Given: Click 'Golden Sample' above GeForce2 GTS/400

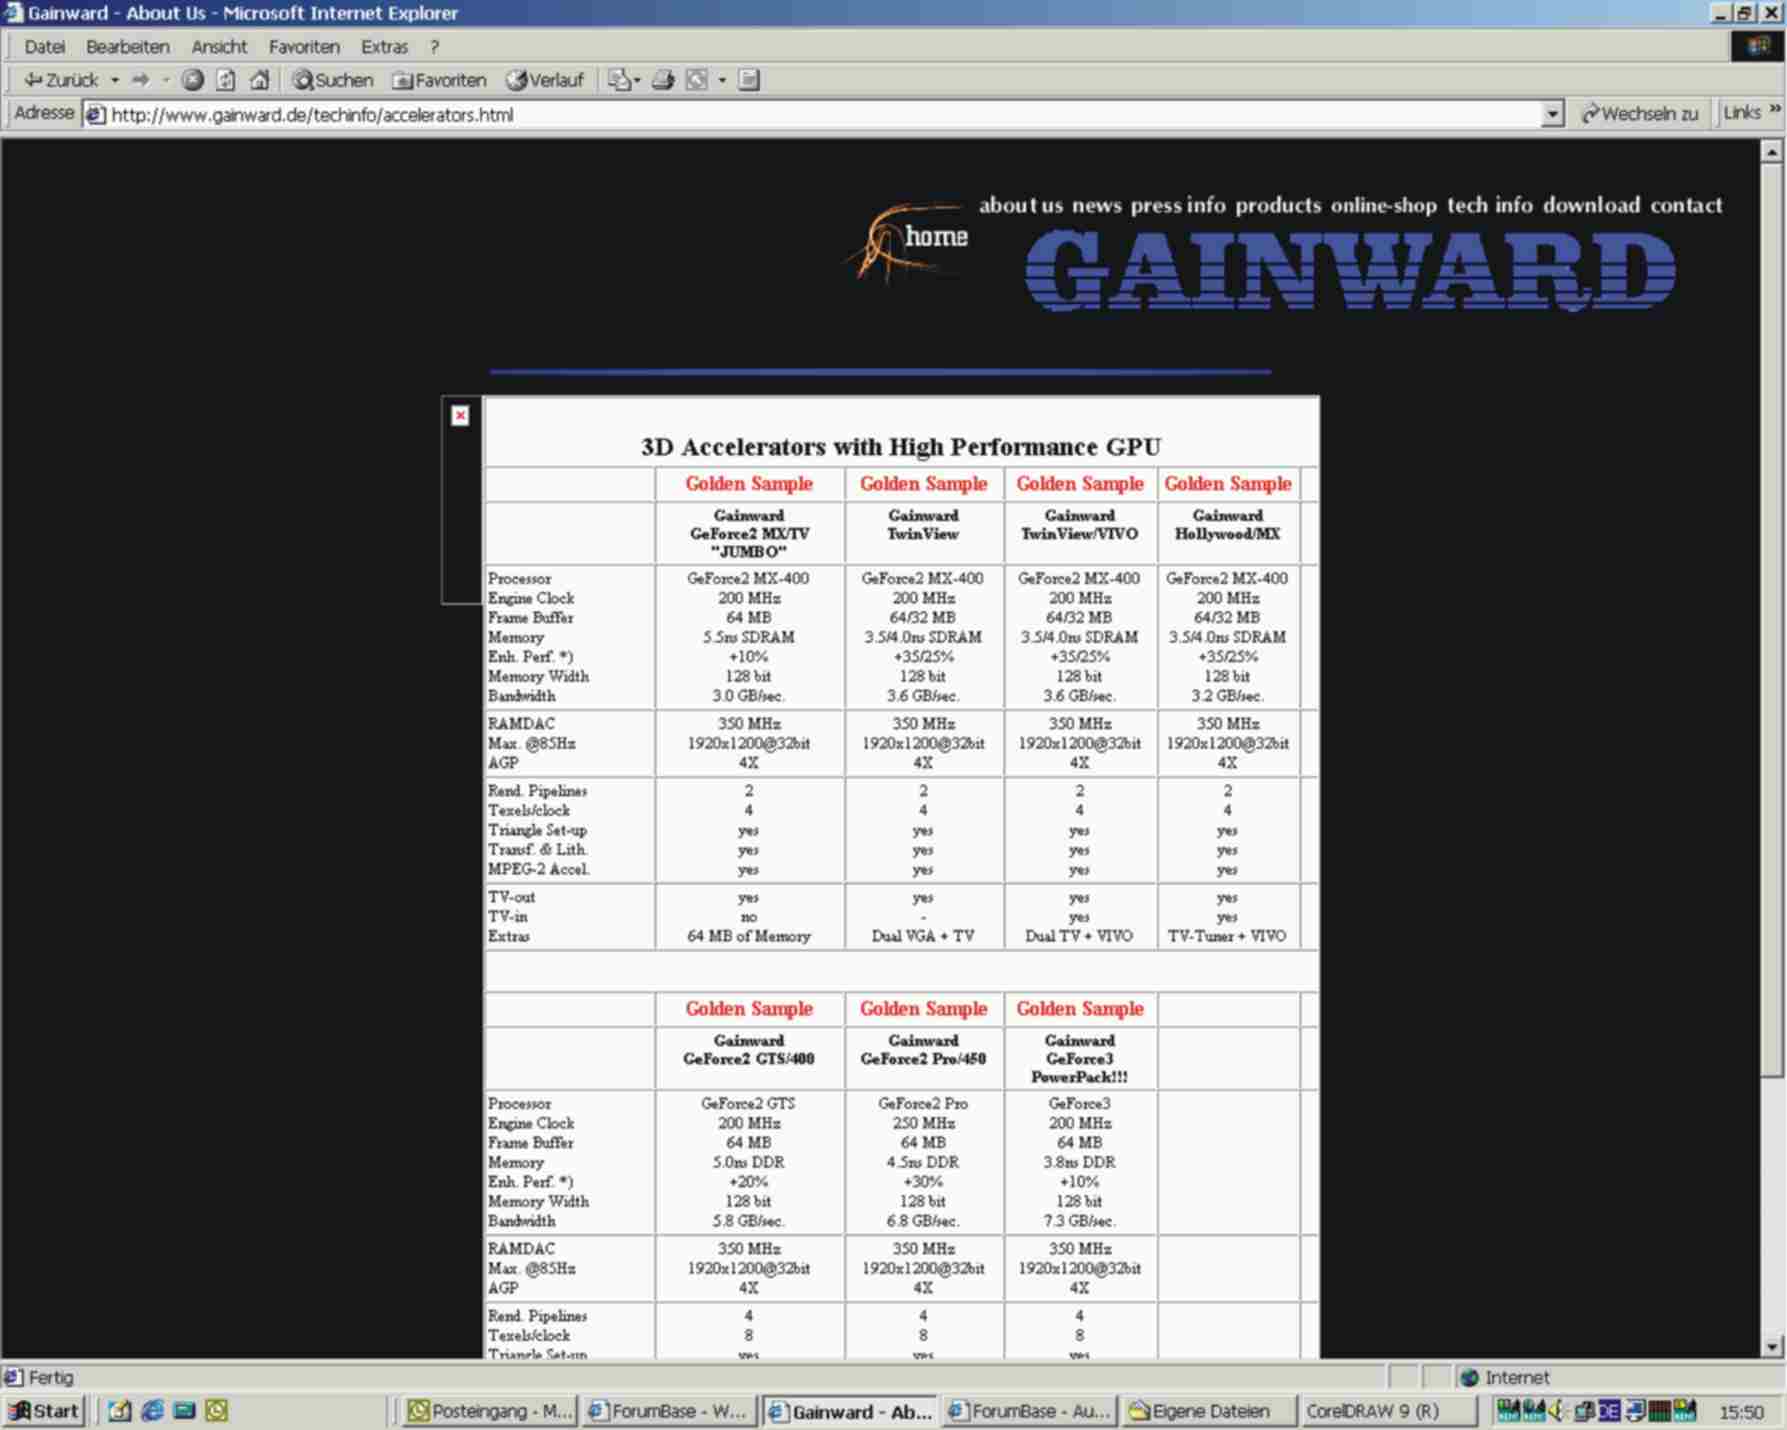Looking at the screenshot, I should 749,1009.
